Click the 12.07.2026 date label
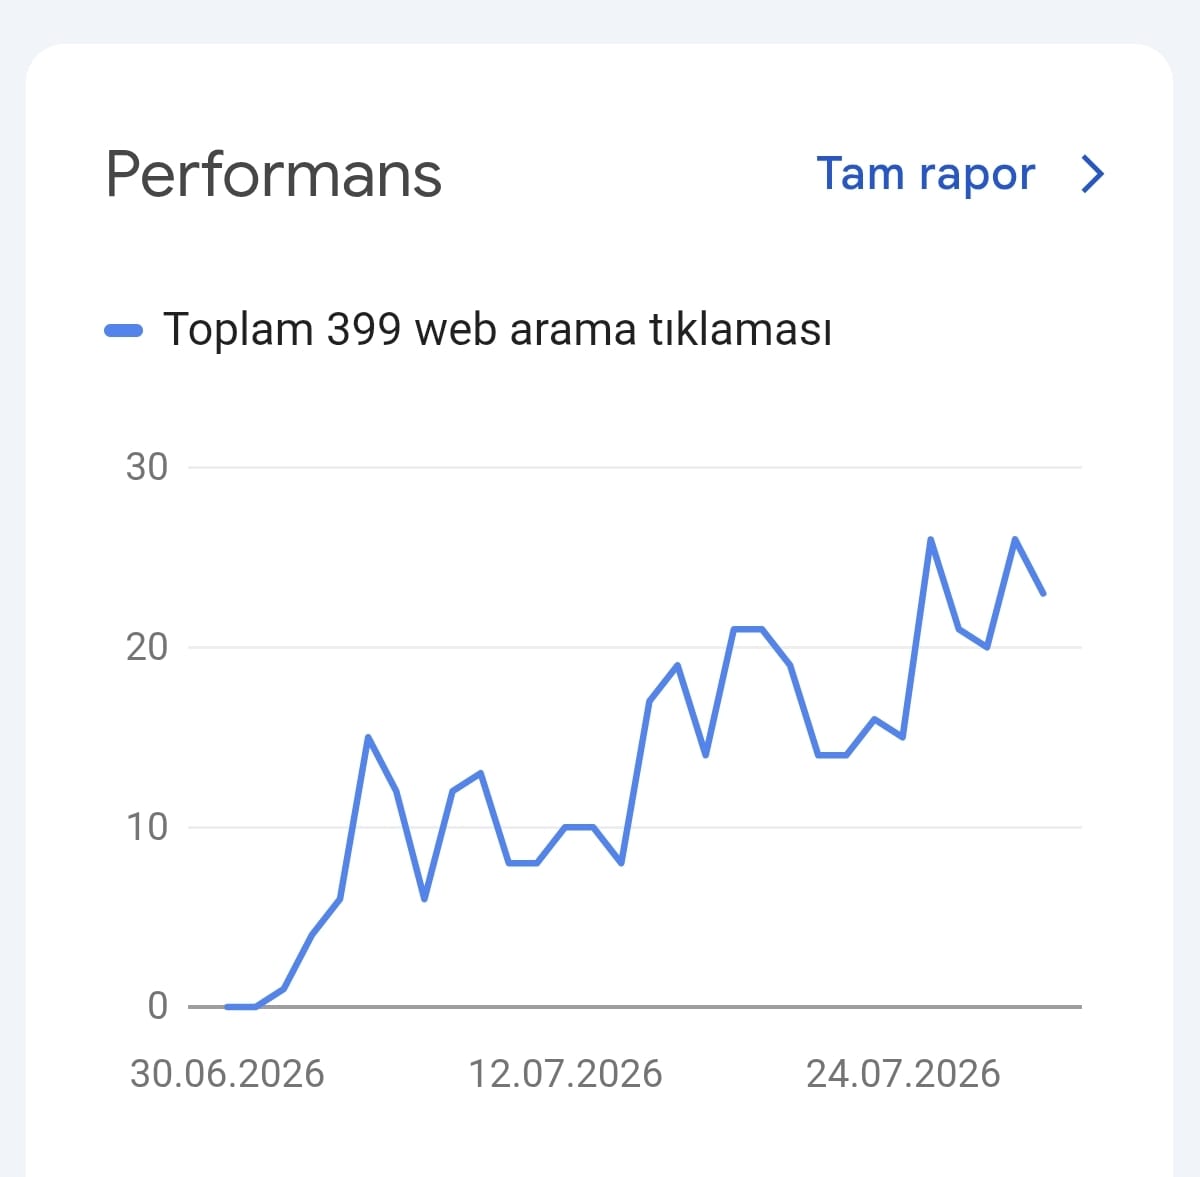This screenshot has width=1200, height=1177. tap(565, 1074)
